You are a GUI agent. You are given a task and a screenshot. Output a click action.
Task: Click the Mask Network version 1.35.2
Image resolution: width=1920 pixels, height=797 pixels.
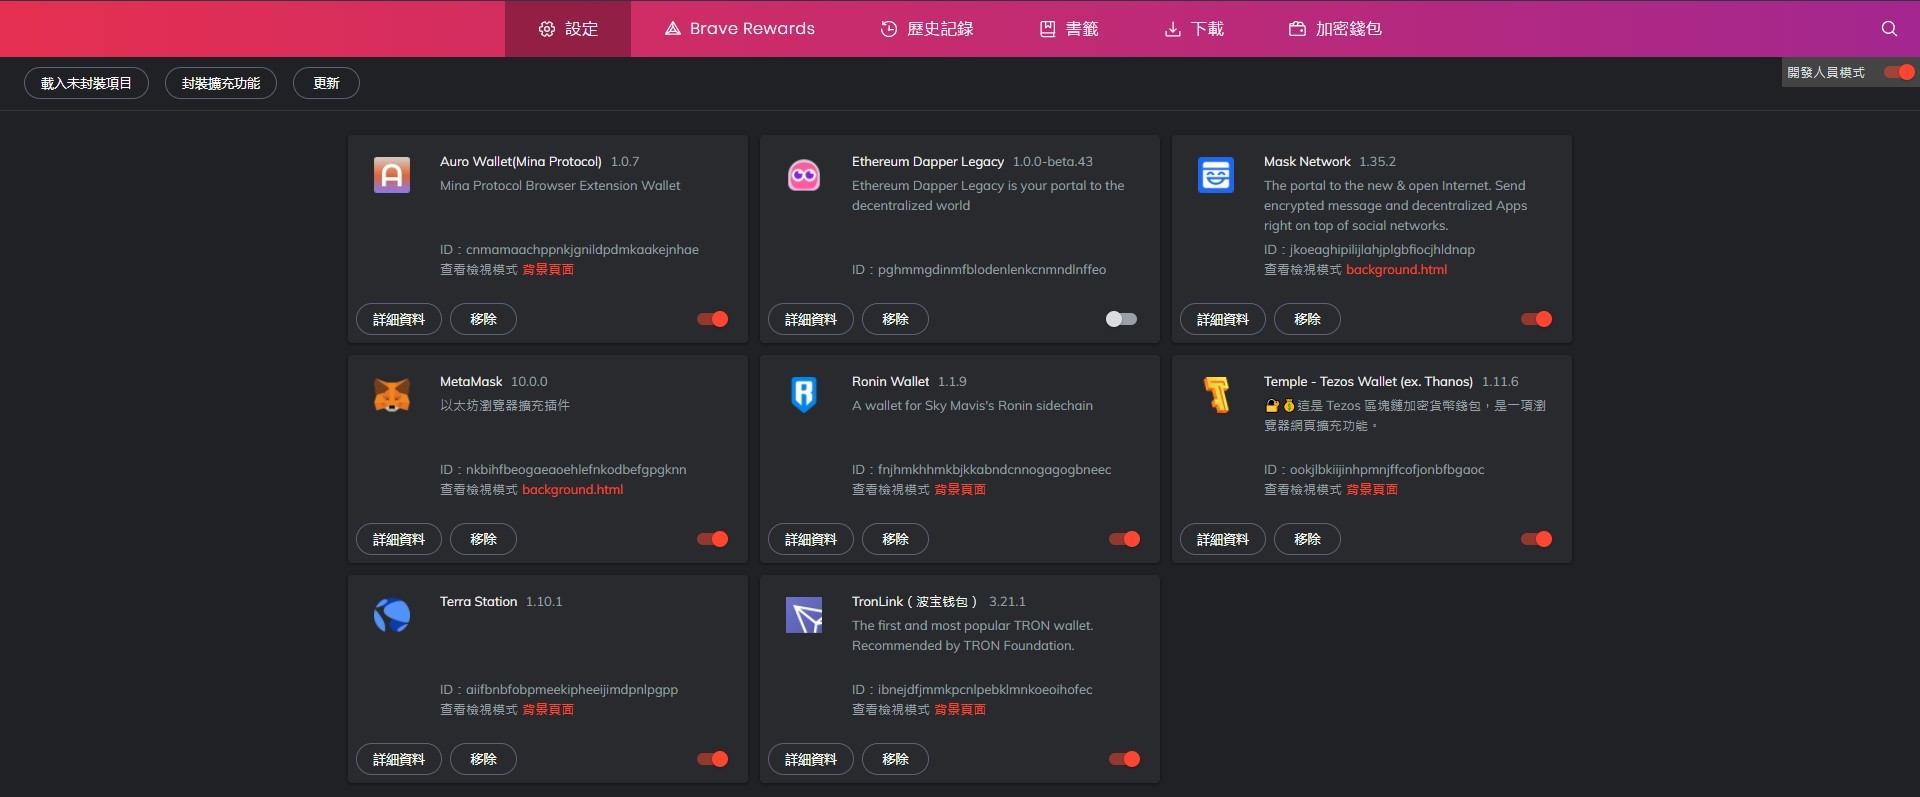point(1377,161)
